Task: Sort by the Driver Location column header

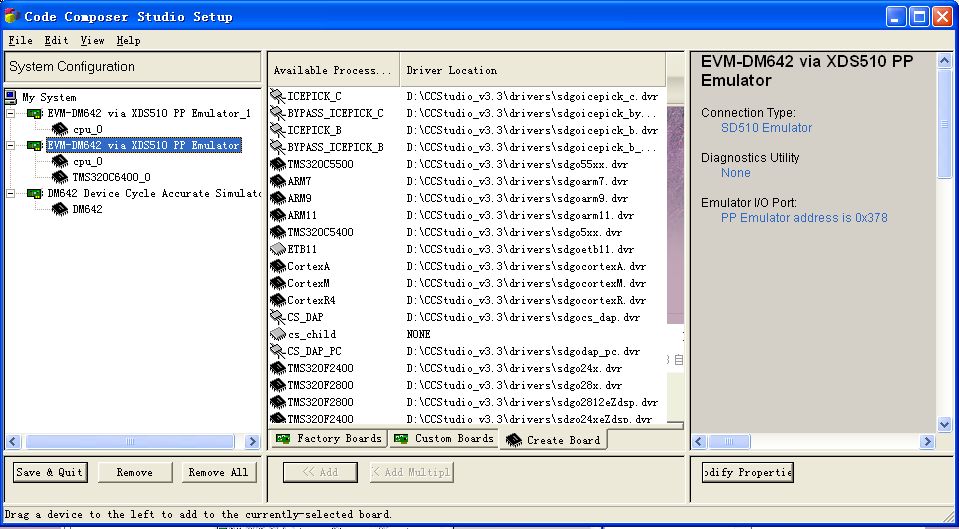Action: (x=533, y=70)
